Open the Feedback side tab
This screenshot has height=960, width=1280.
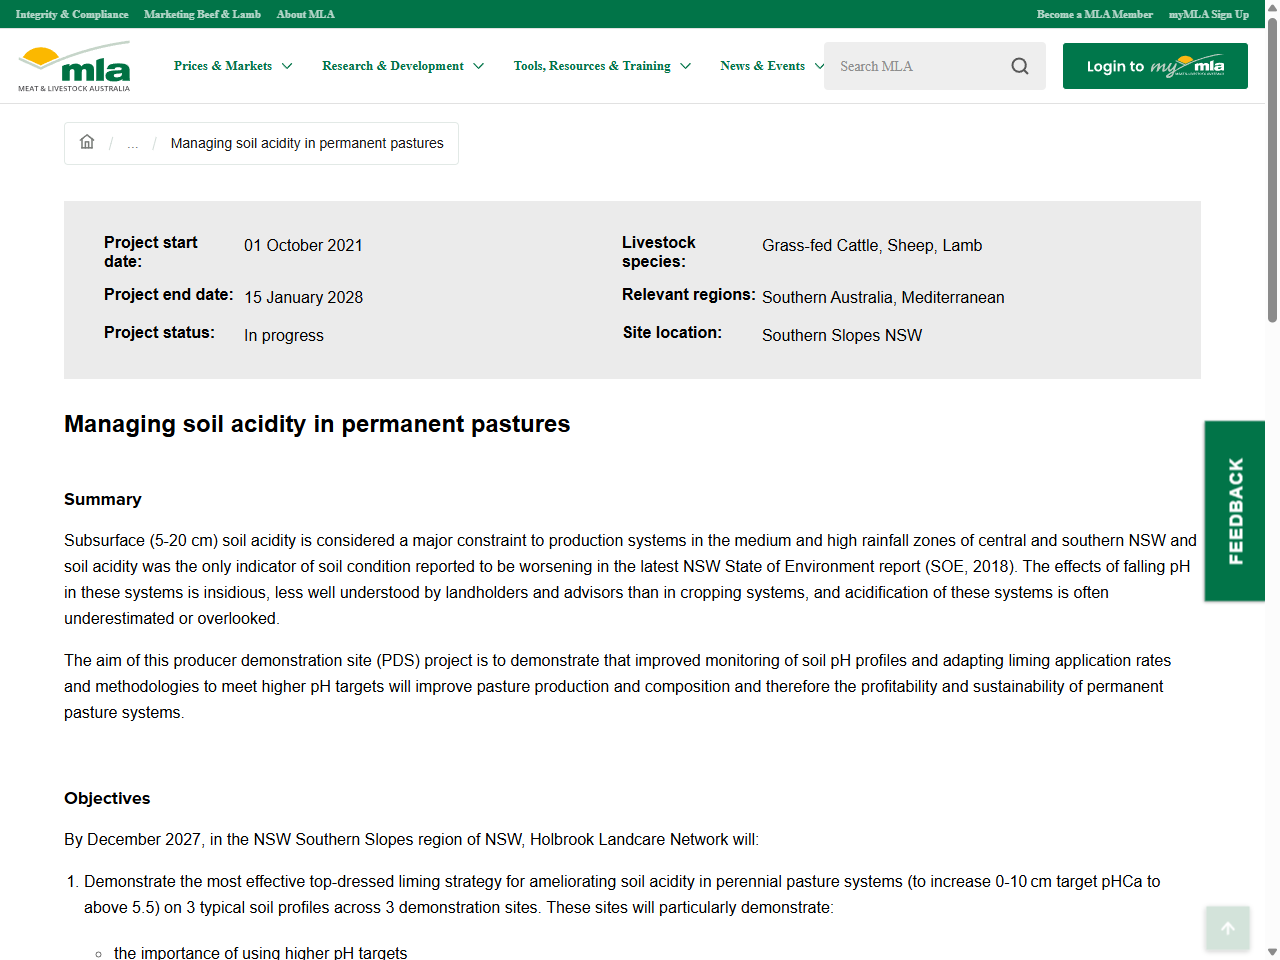pos(1235,511)
